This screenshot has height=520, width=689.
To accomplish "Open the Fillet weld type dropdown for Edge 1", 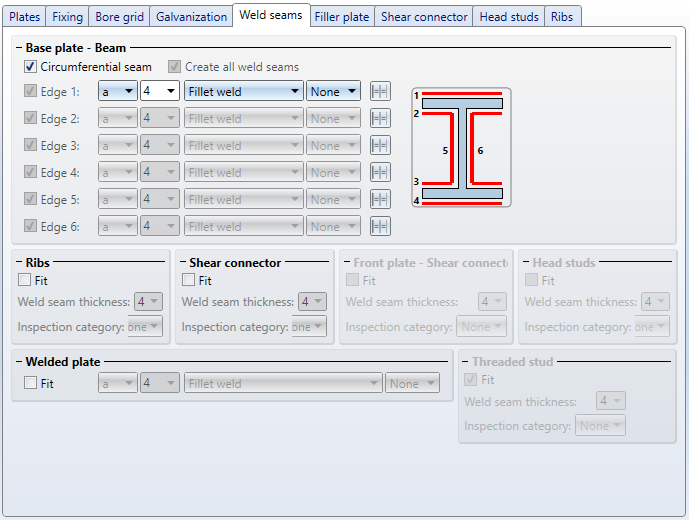I will 244,92.
